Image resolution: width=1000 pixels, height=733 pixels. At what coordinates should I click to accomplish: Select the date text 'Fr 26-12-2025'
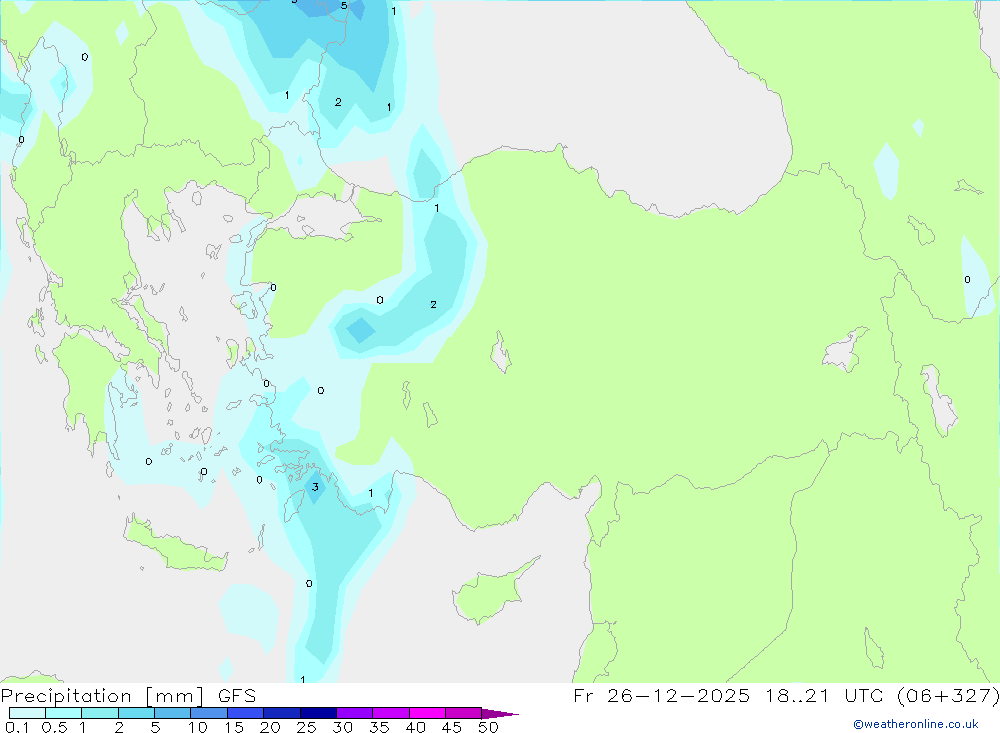click(661, 695)
